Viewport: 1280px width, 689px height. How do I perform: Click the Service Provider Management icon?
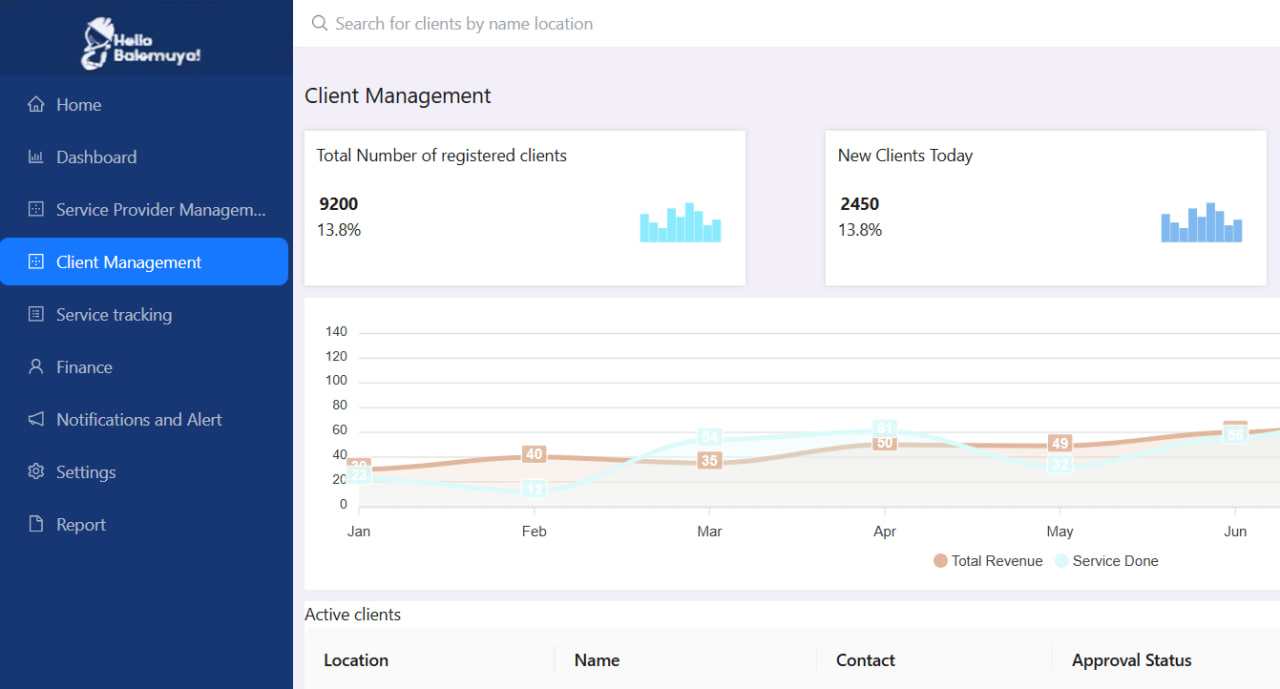point(36,210)
